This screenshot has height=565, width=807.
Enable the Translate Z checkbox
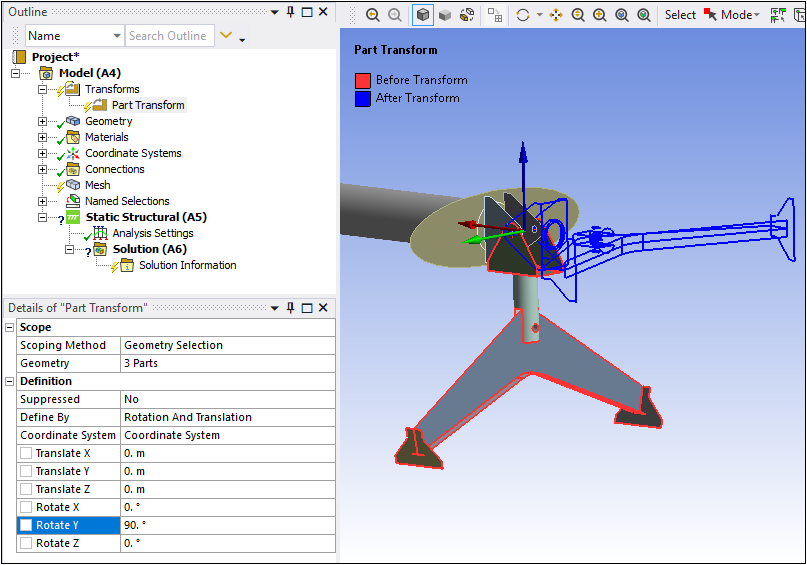(x=26, y=489)
